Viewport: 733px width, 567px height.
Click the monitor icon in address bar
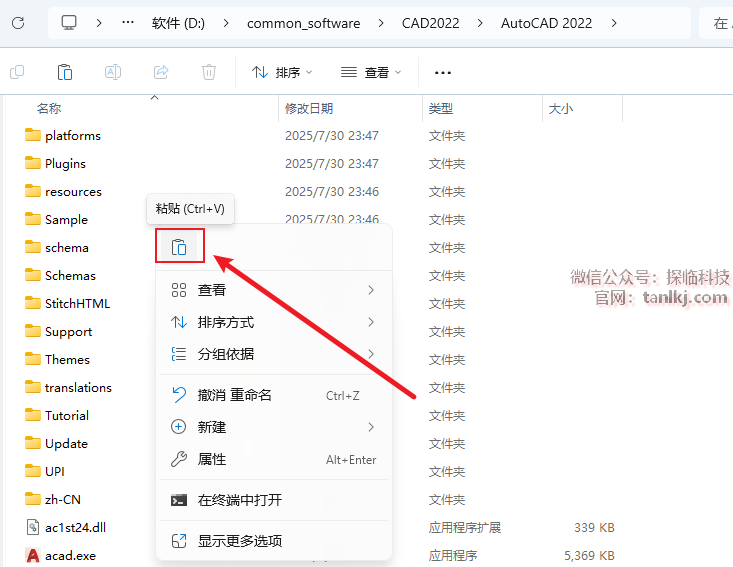click(69, 22)
